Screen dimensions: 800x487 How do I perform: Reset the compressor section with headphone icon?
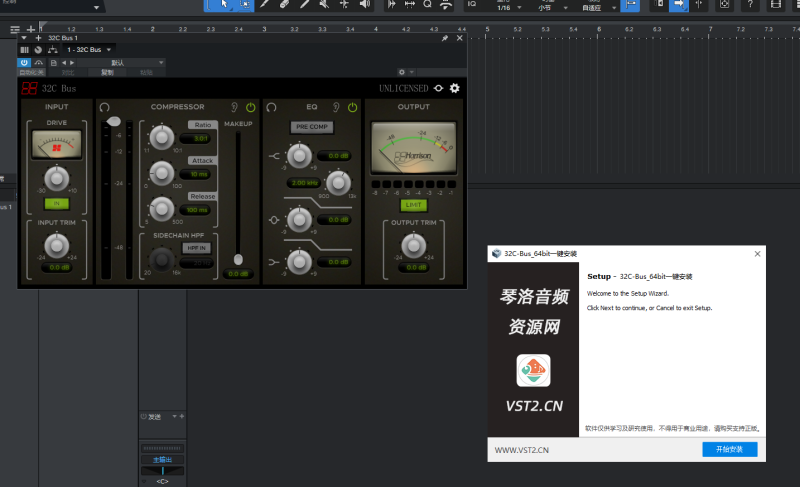[104, 107]
